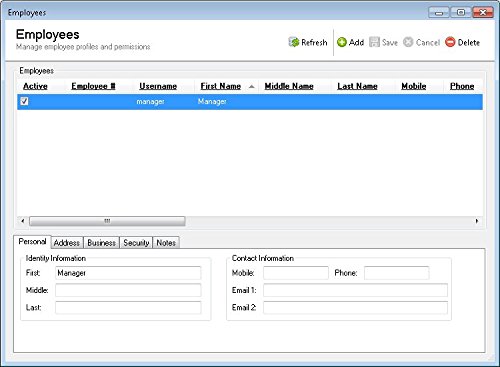
Task: Select the 'Manager' first name cell
Action: tap(212, 101)
